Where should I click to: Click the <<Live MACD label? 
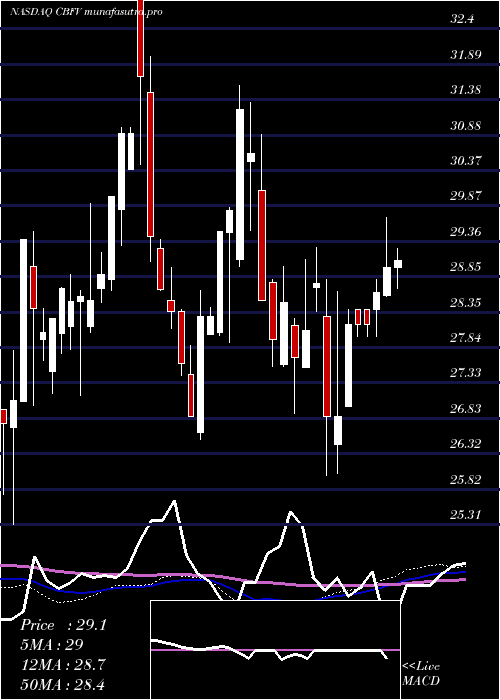pyautogui.click(x=421, y=674)
